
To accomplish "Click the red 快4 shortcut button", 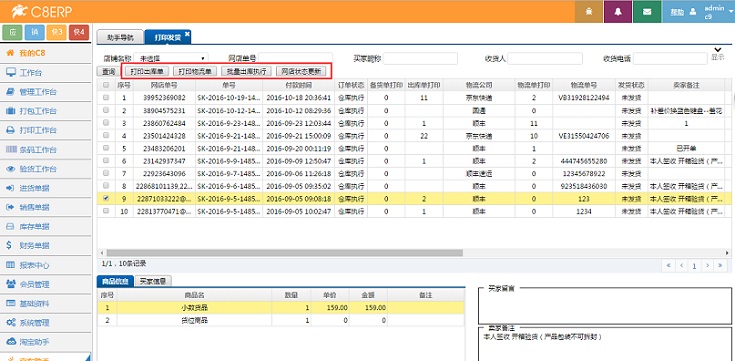I will tap(79, 32).
